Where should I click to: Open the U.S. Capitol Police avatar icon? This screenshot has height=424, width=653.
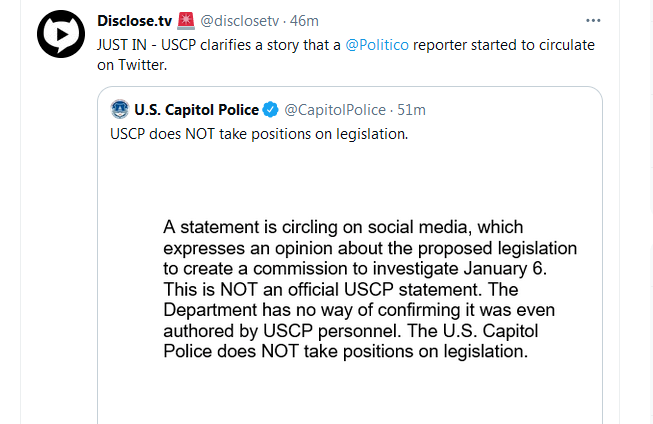point(120,110)
